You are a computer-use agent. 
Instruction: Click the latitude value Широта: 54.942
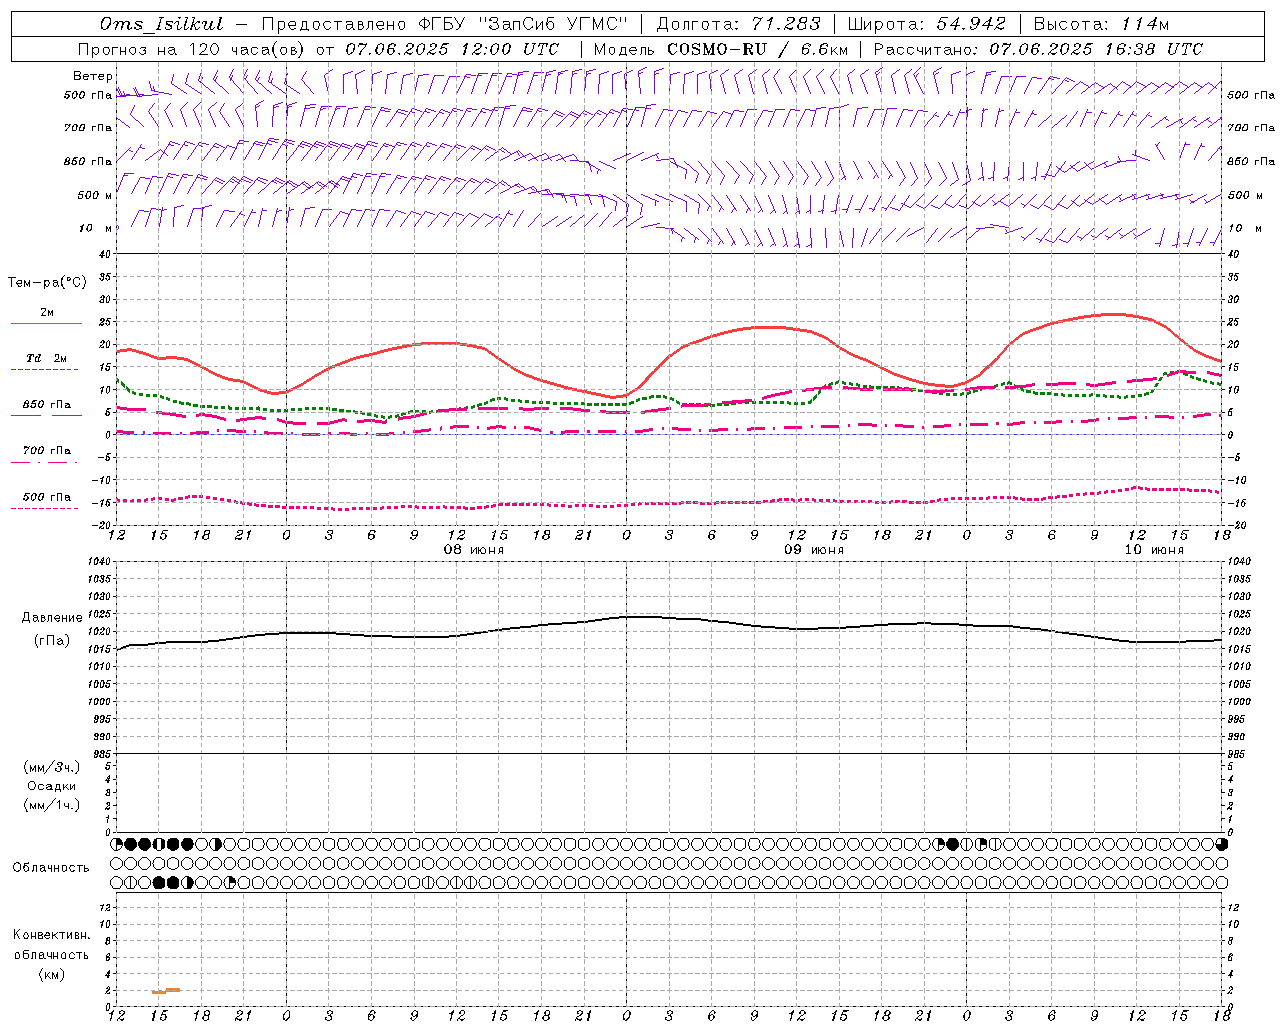pyautogui.click(x=926, y=24)
